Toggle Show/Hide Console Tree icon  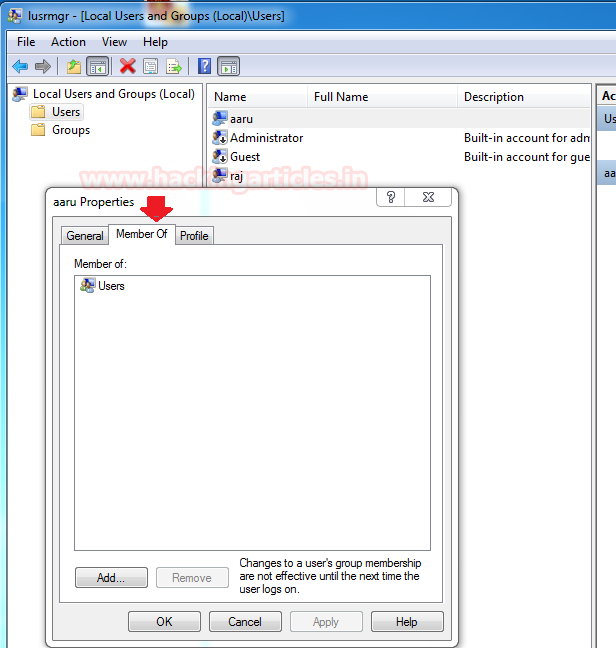98,66
